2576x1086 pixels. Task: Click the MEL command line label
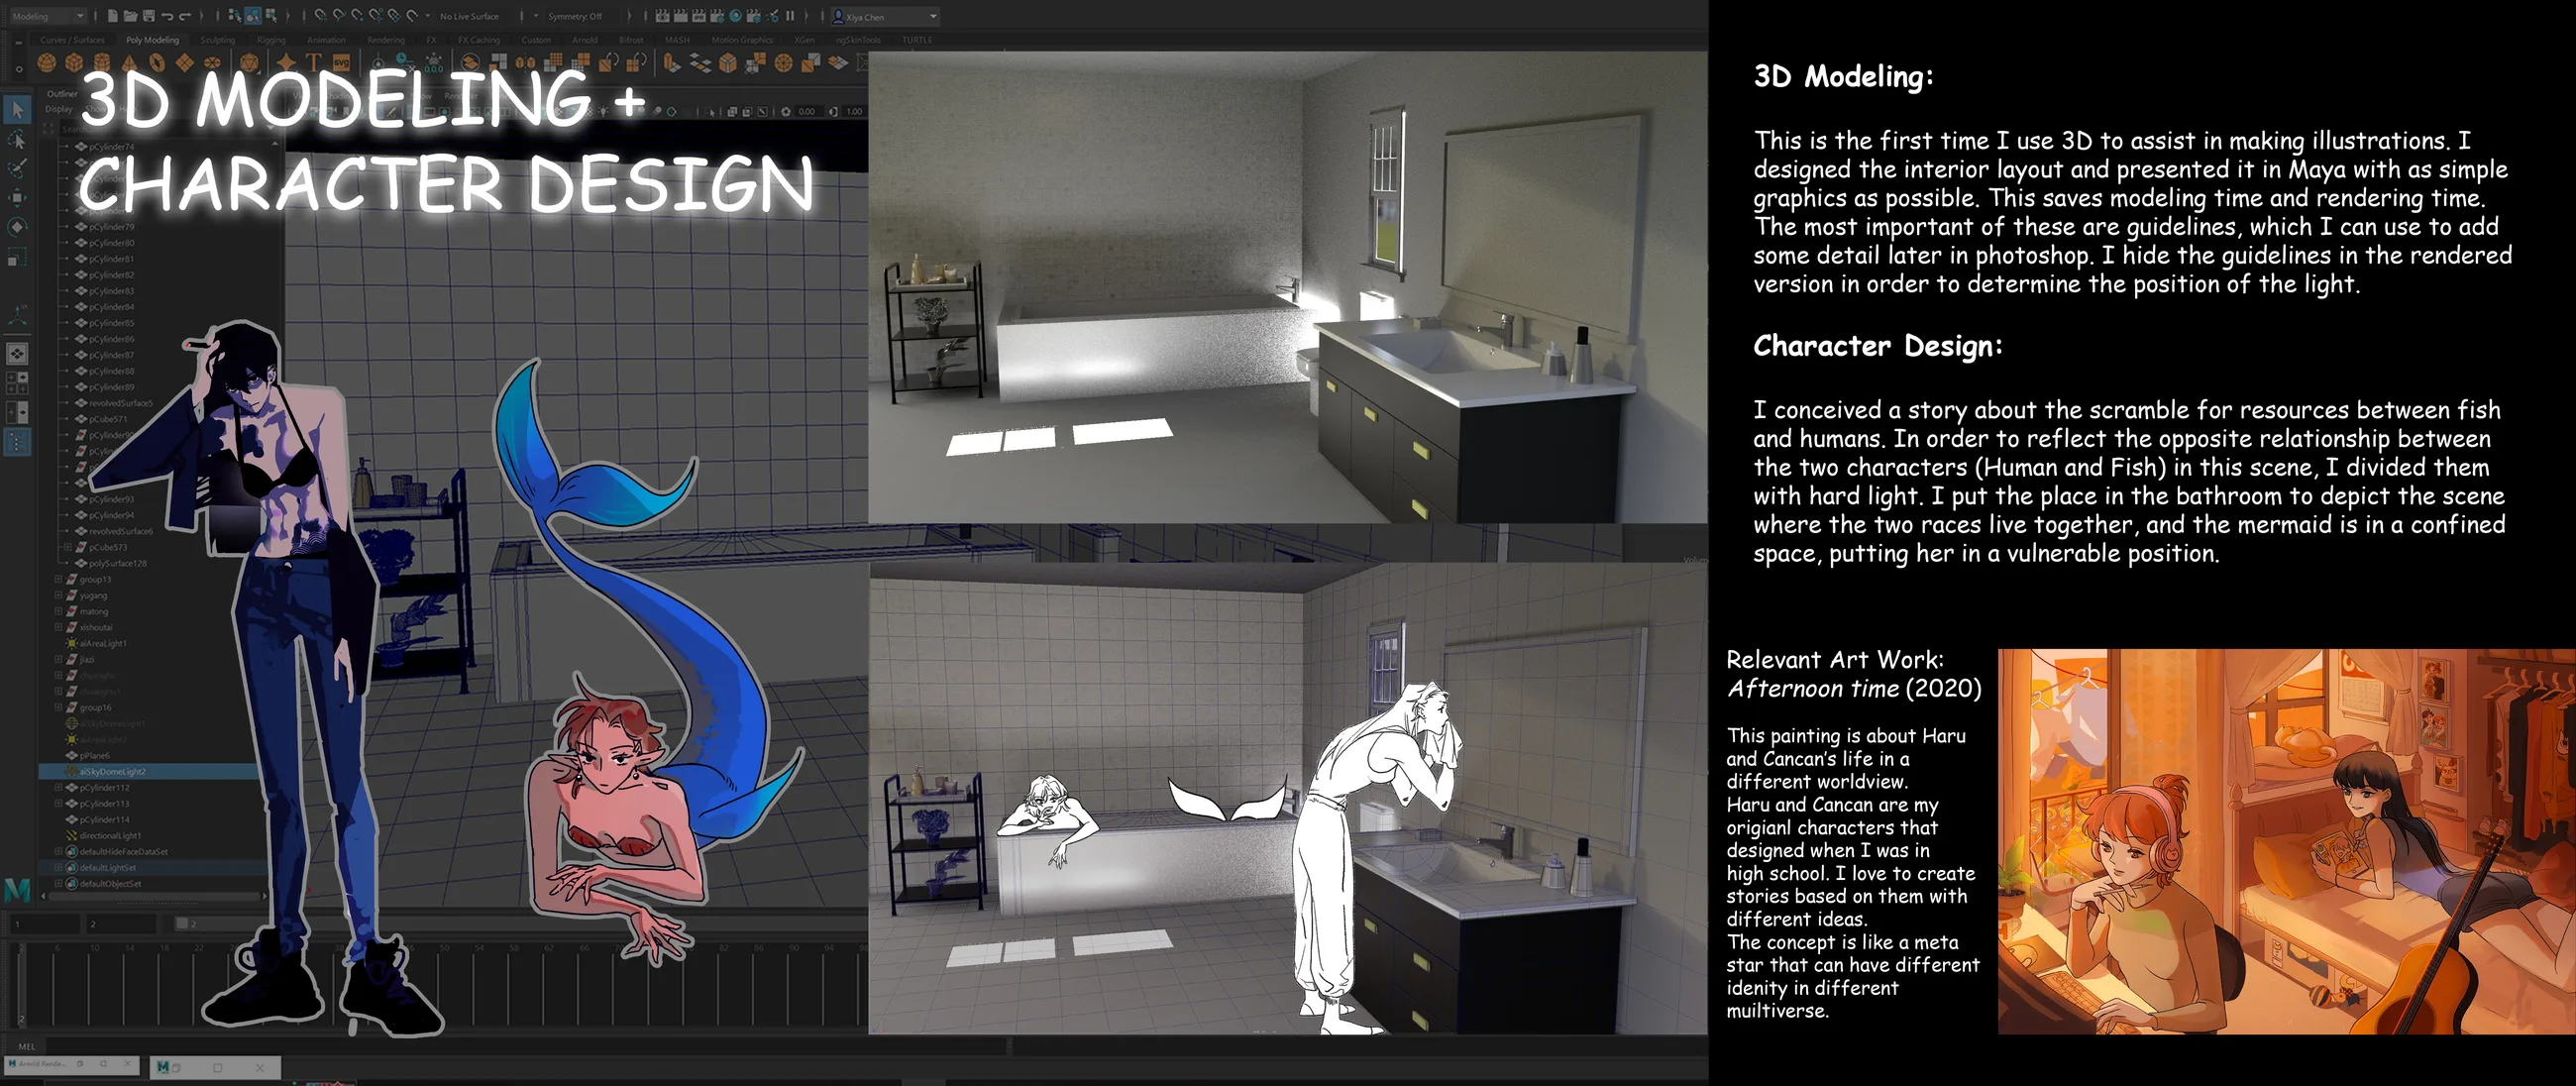(x=27, y=1047)
